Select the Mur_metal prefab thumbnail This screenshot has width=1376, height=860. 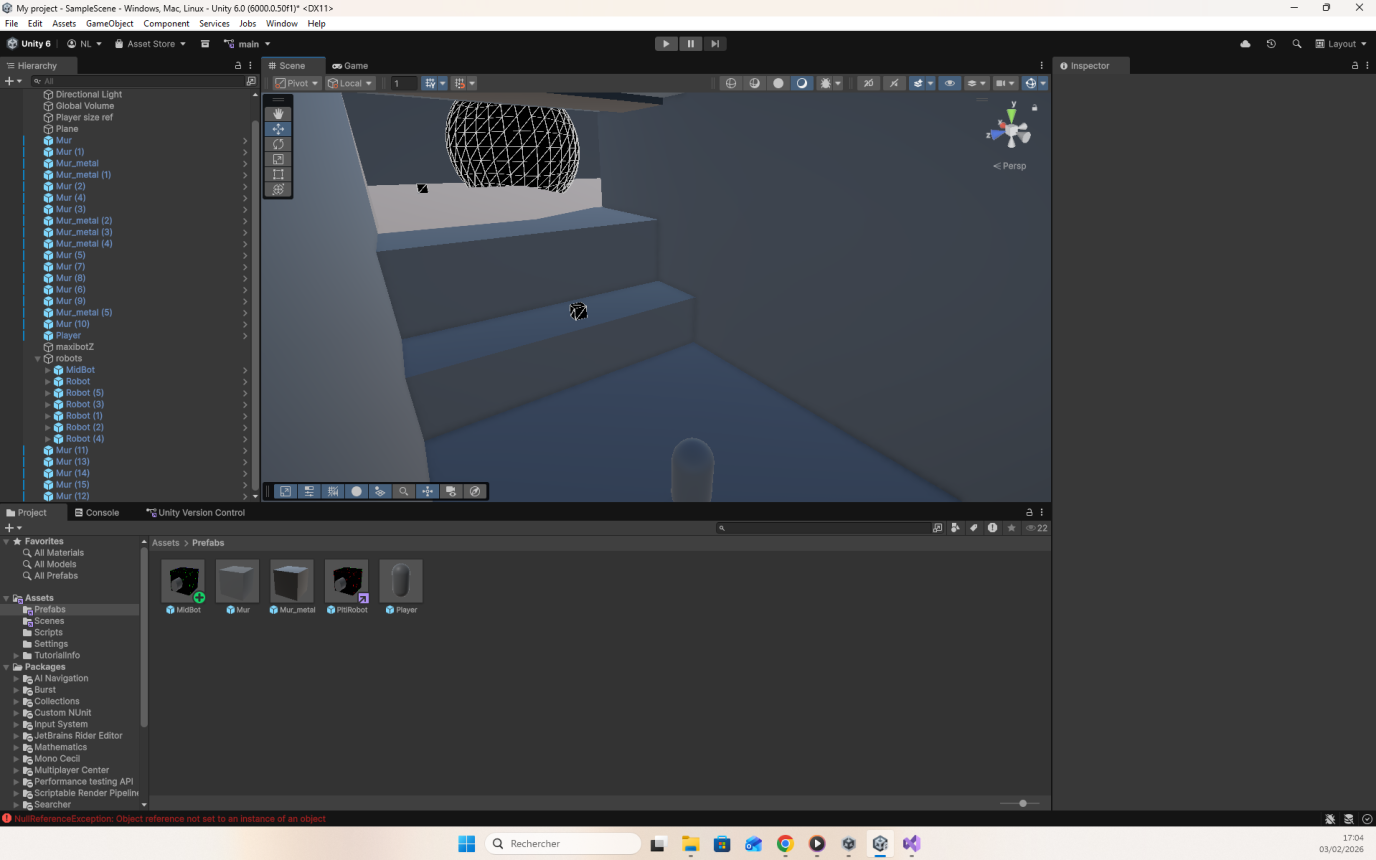[292, 582]
